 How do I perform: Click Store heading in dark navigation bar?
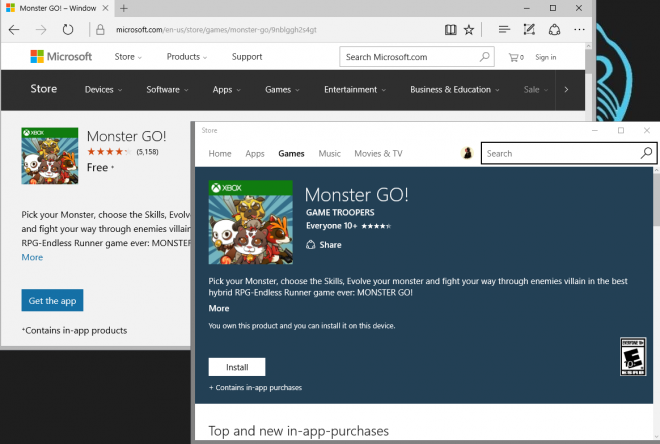click(x=43, y=89)
